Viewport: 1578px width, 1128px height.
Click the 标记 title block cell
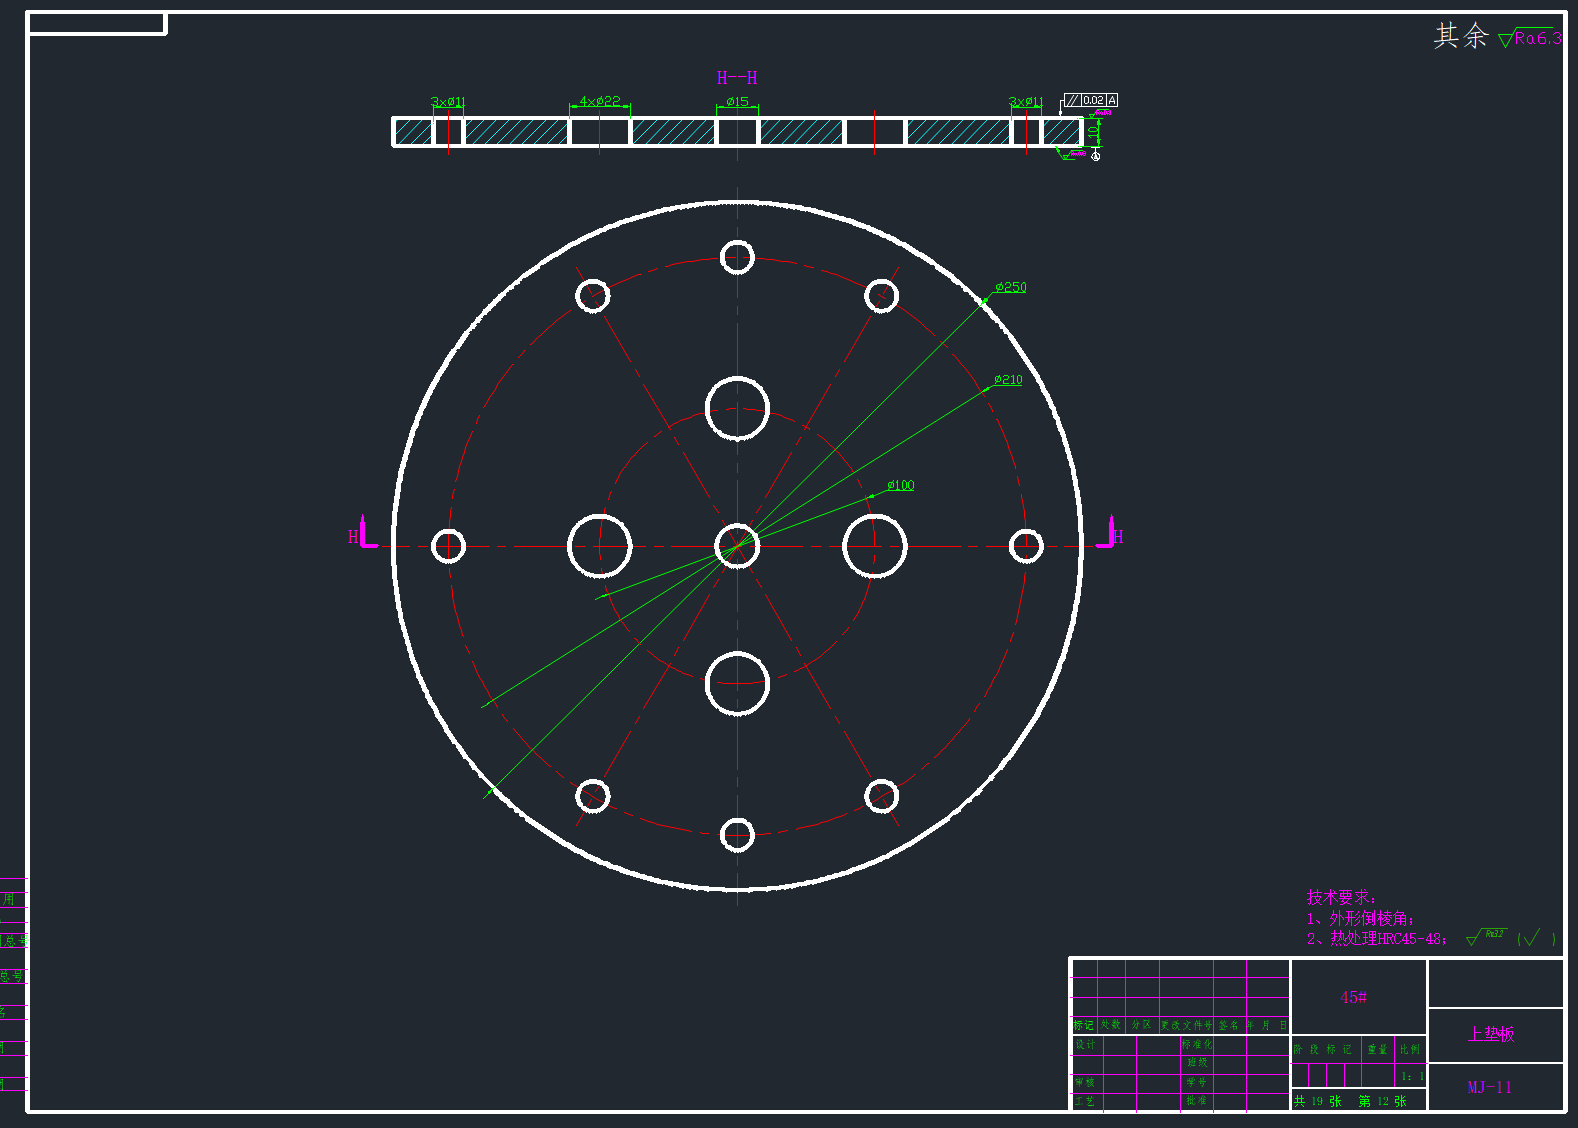coord(1084,1025)
